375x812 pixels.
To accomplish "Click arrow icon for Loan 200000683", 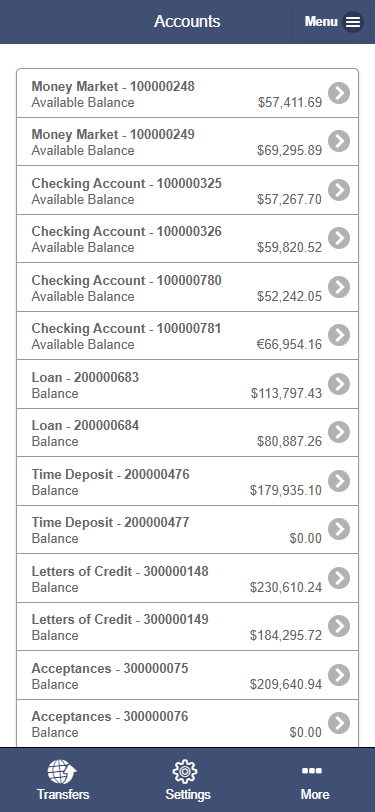I will point(339,384).
